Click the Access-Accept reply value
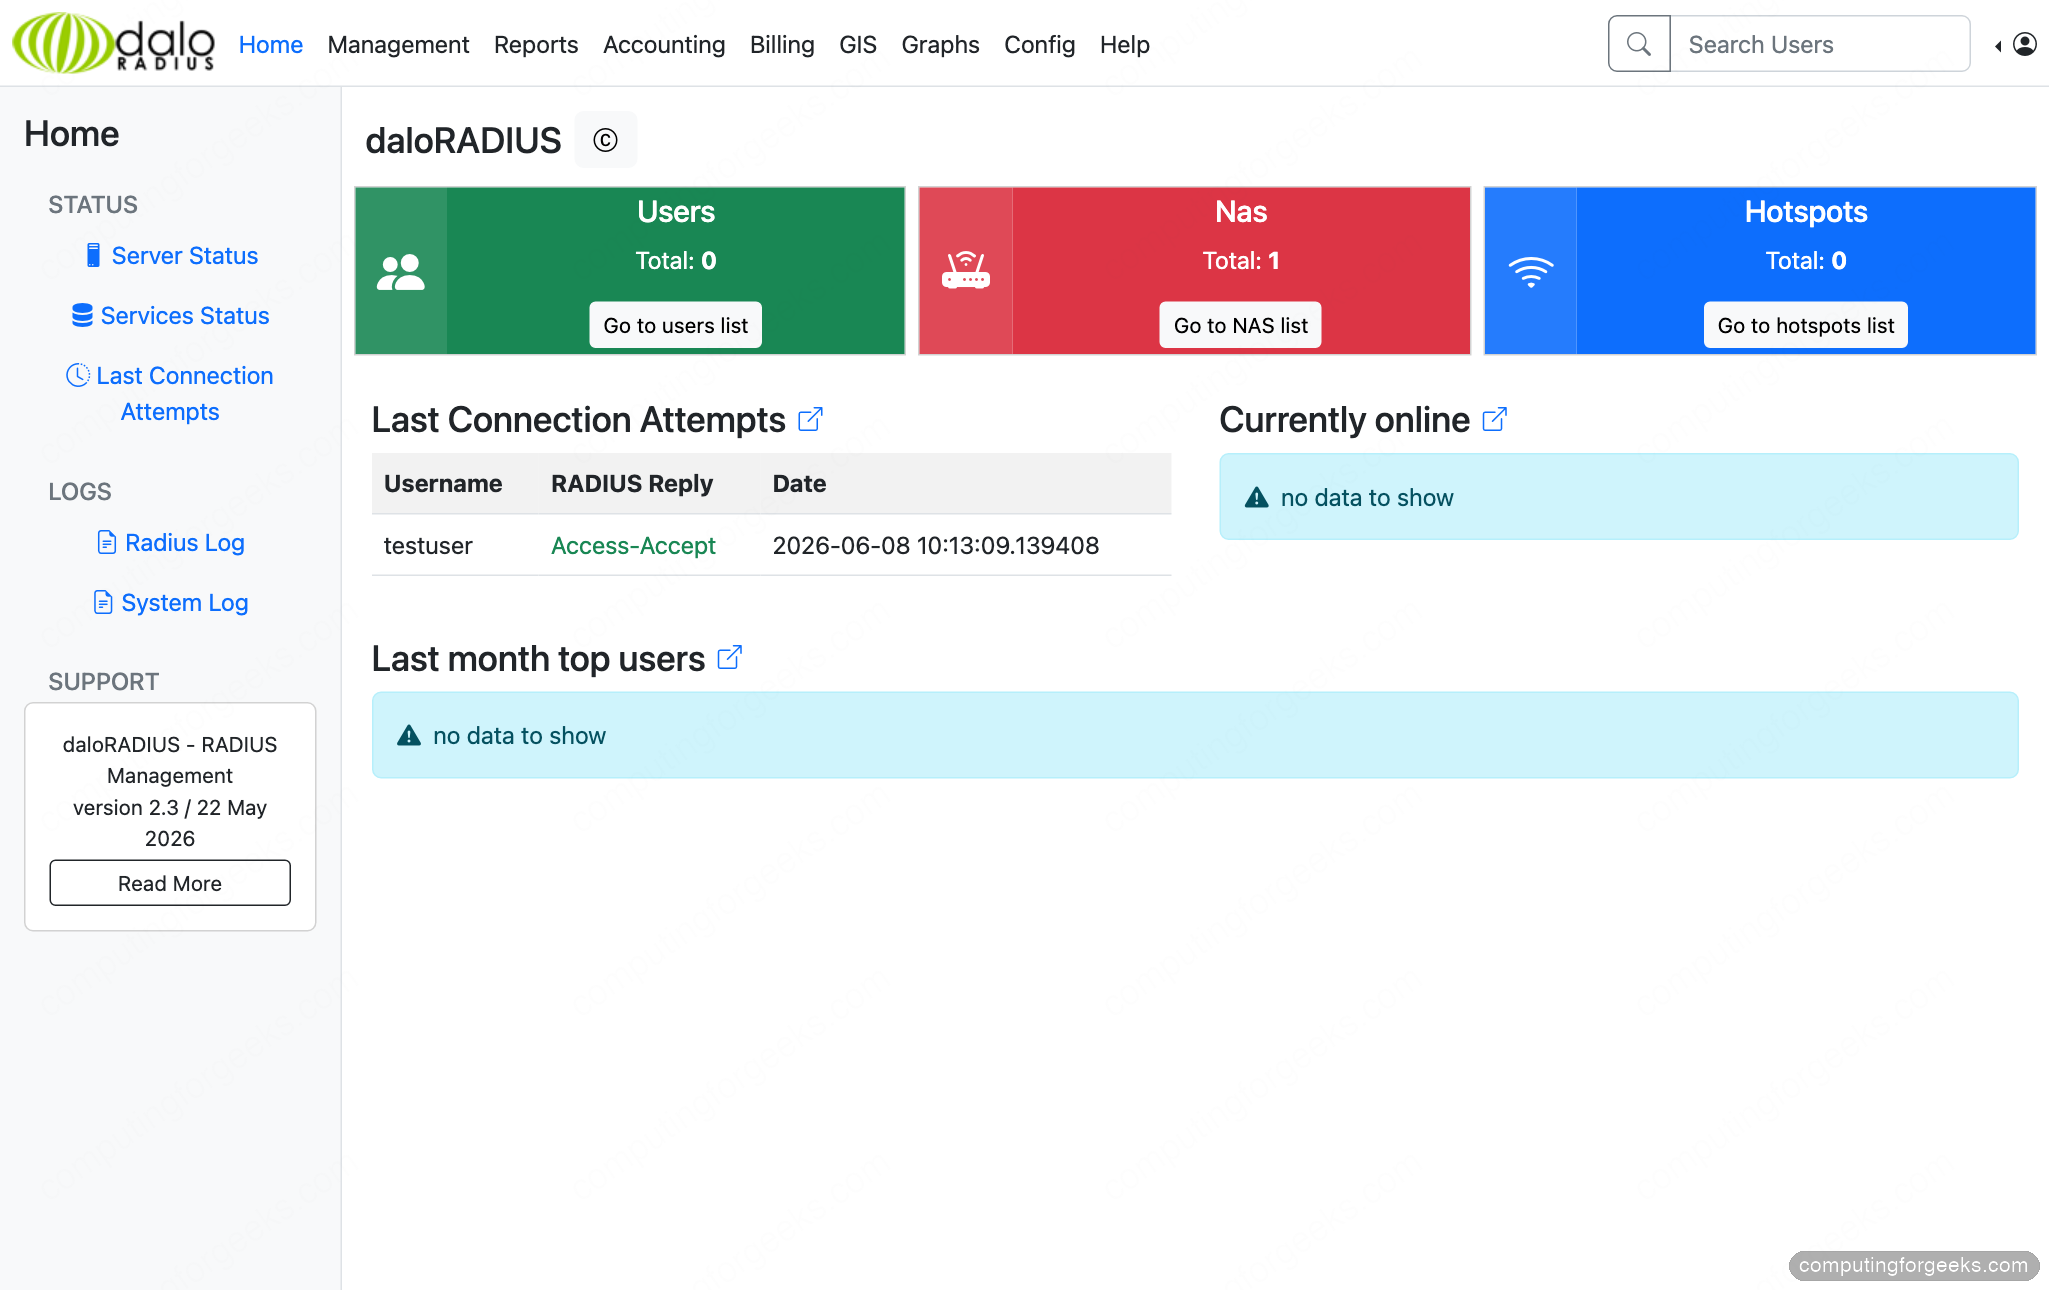This screenshot has width=2049, height=1290. [x=633, y=545]
